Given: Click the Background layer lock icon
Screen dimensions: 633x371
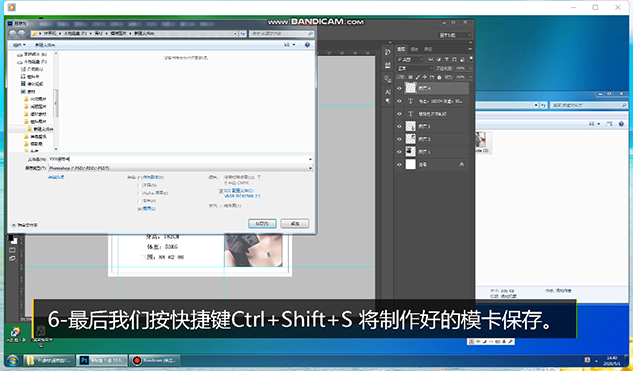Looking at the screenshot, I should 461,165.
